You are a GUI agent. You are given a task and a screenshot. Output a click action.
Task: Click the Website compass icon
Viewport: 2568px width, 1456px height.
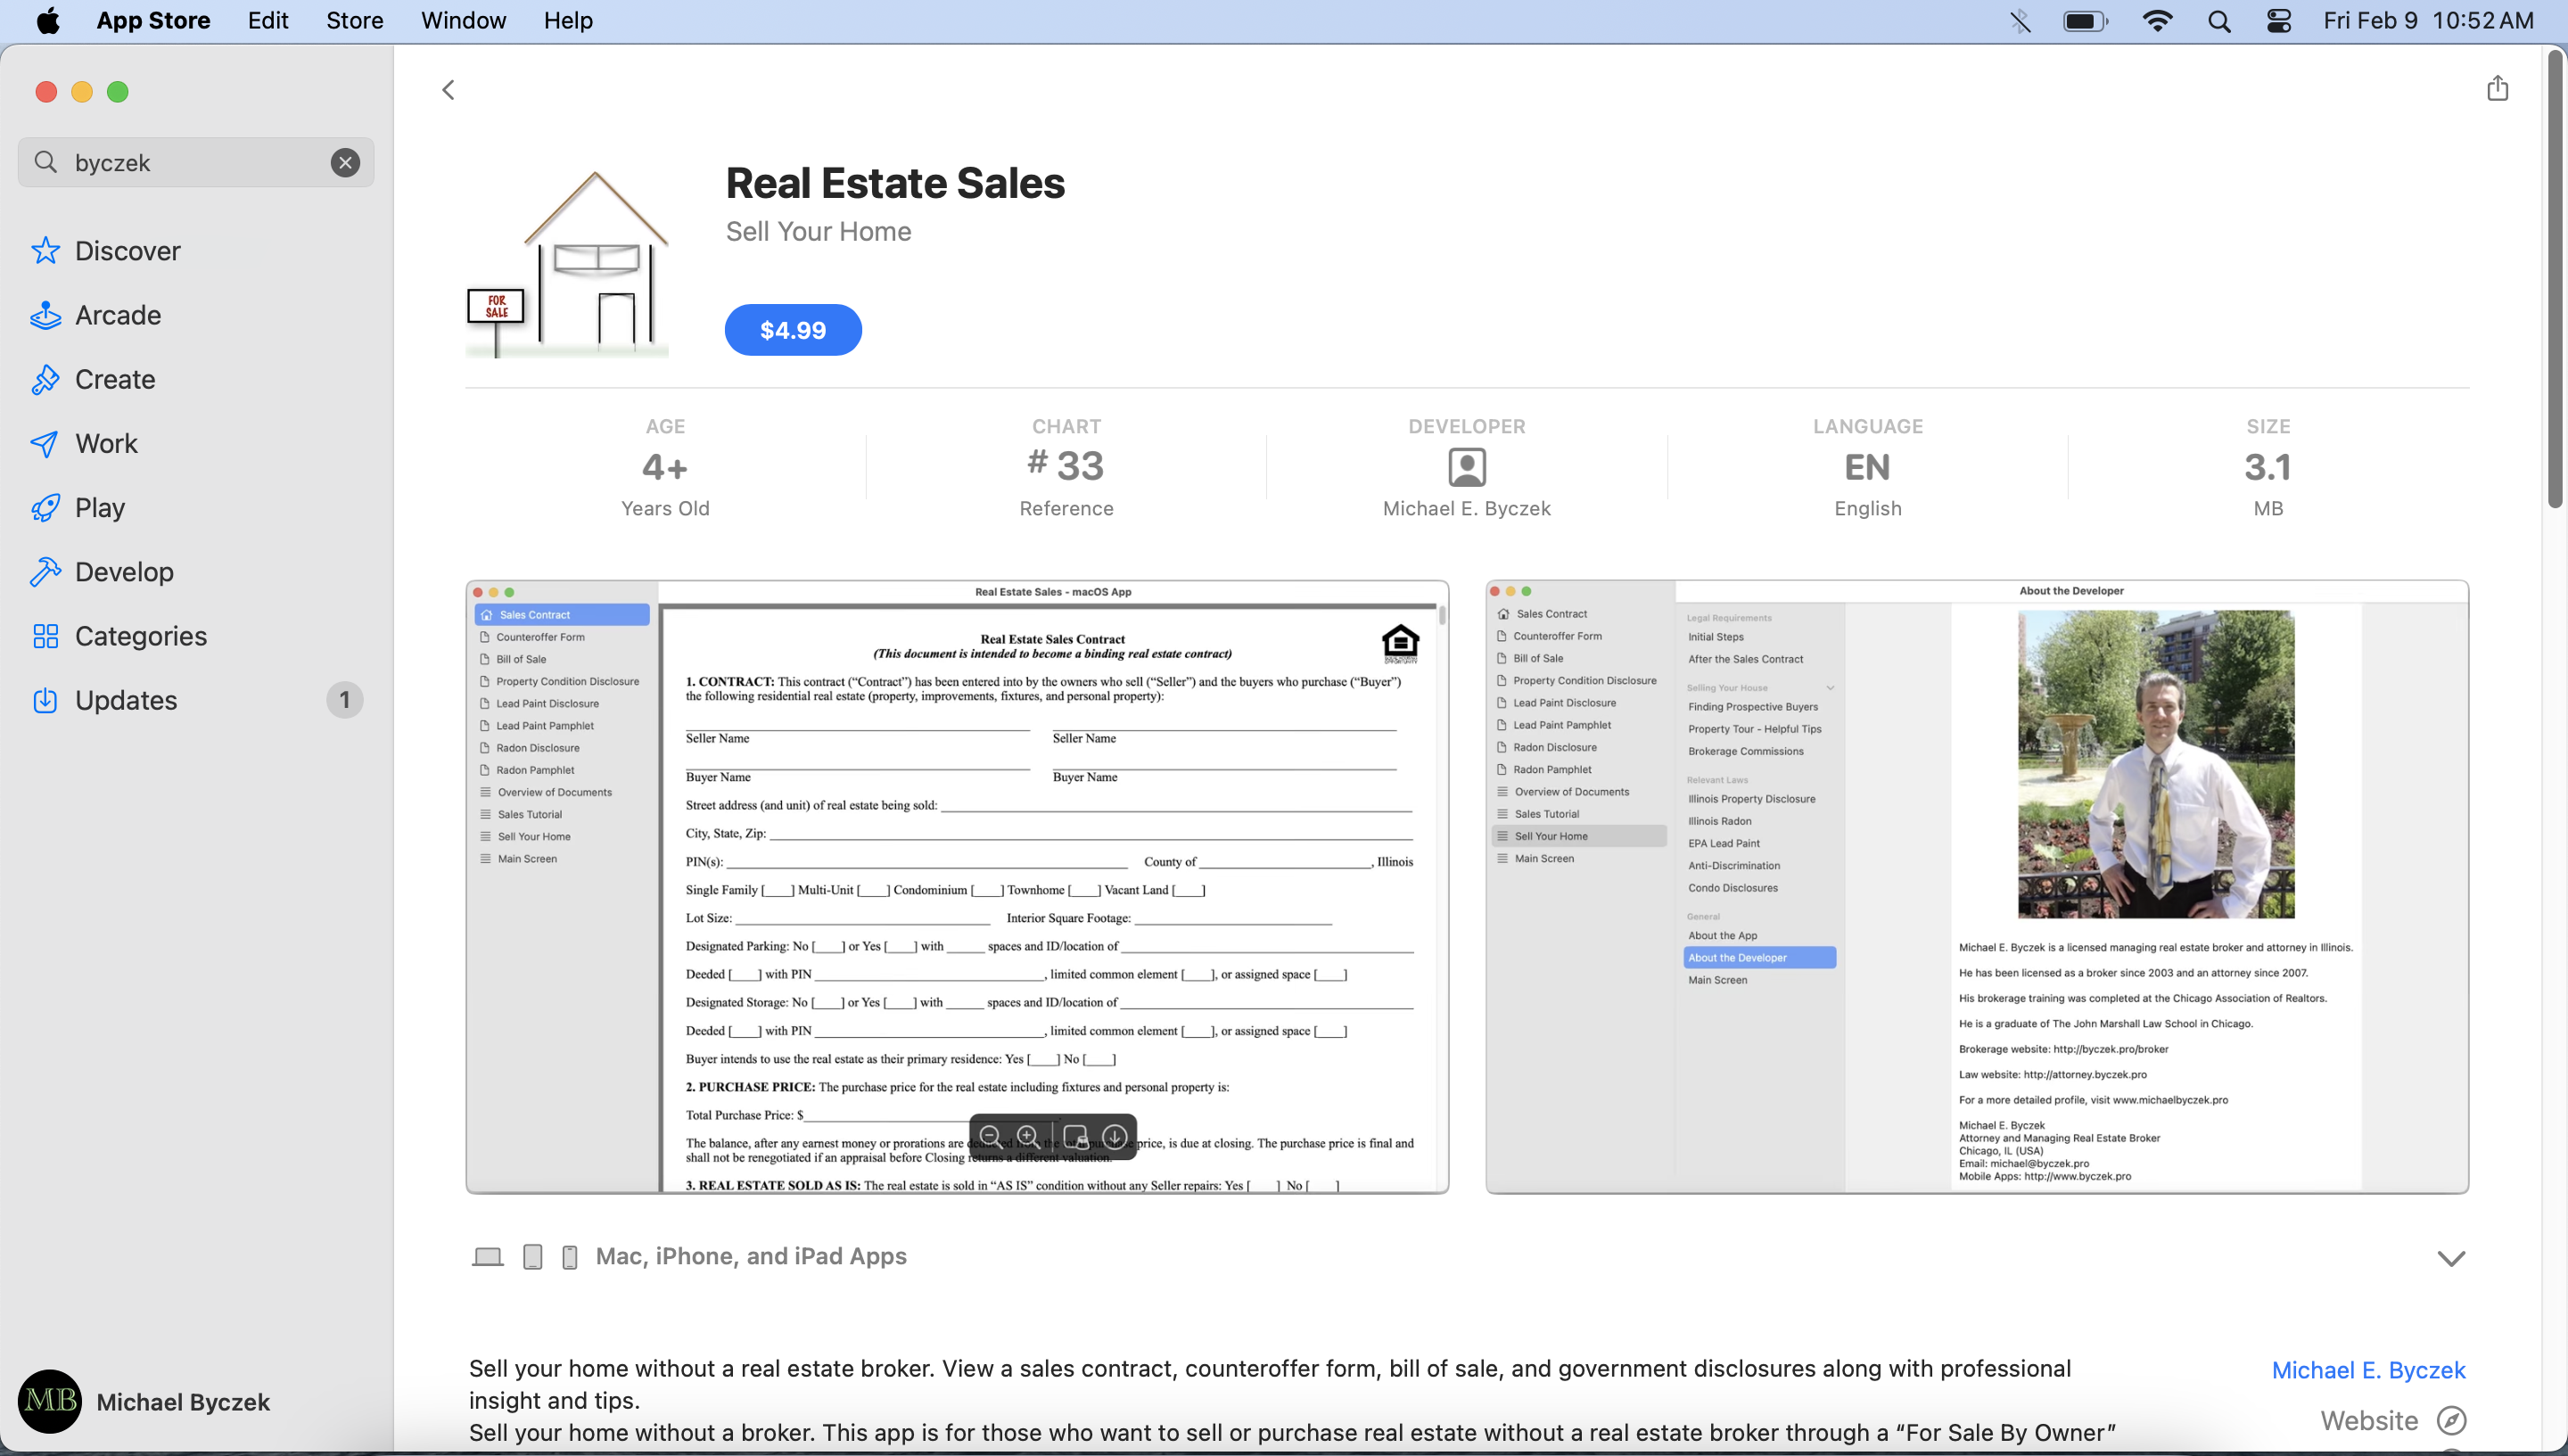click(2452, 1421)
